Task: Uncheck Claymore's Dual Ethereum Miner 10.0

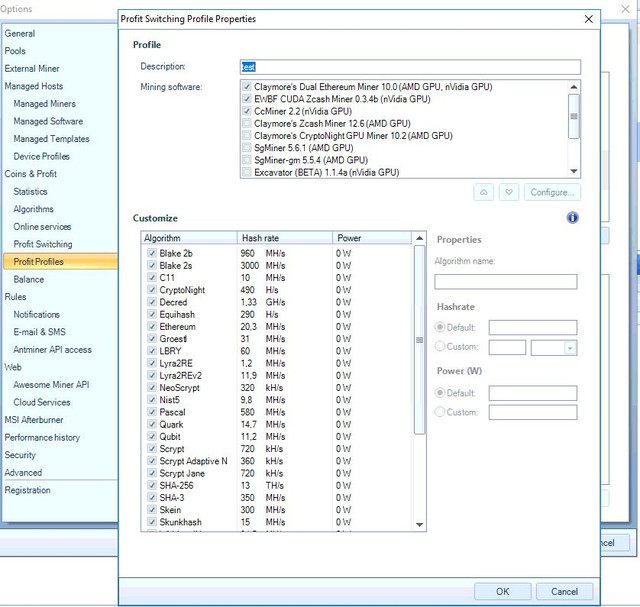Action: coord(247,87)
